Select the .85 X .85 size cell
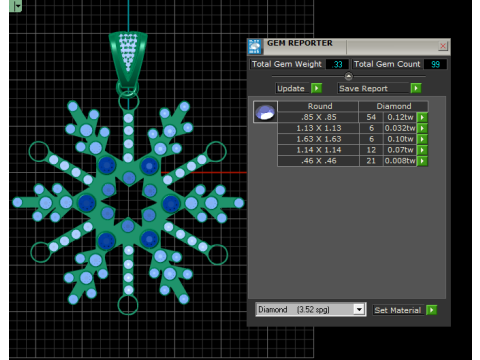The image size is (480, 360). point(319,117)
